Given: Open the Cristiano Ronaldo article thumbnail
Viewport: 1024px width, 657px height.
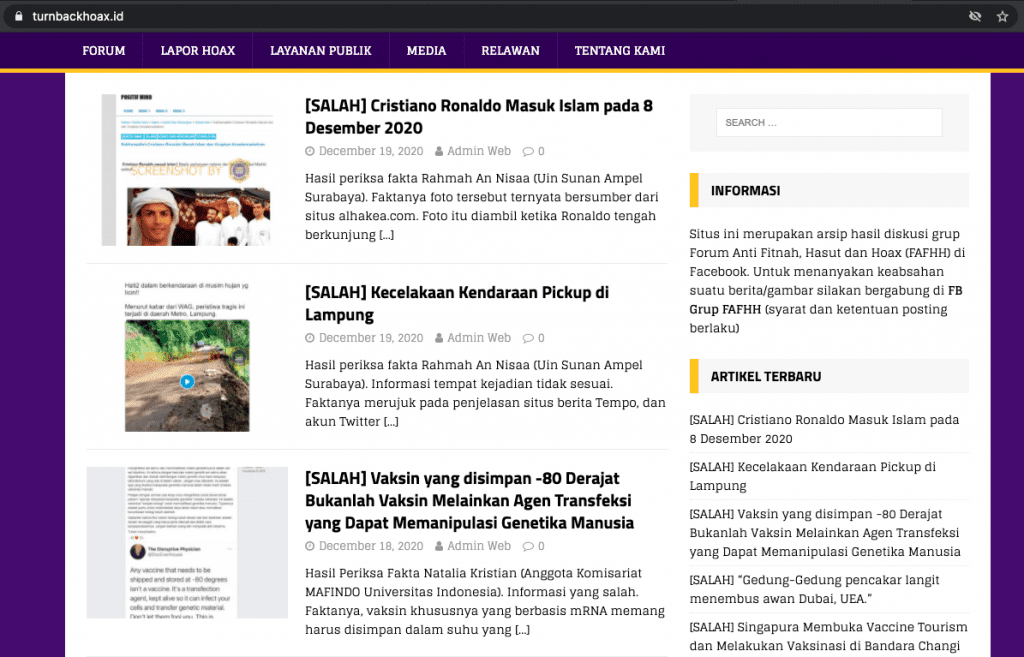Looking at the screenshot, I should tap(187, 170).
